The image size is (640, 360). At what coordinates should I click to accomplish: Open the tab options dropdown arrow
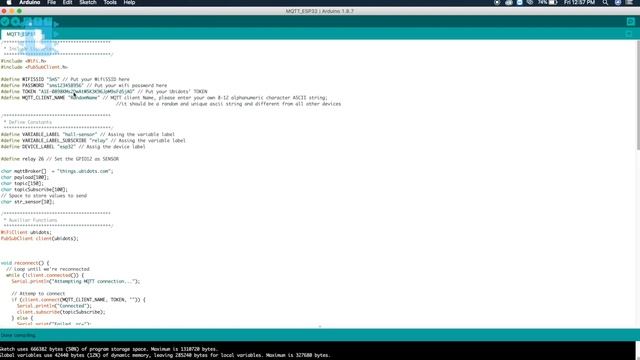[x=629, y=34]
